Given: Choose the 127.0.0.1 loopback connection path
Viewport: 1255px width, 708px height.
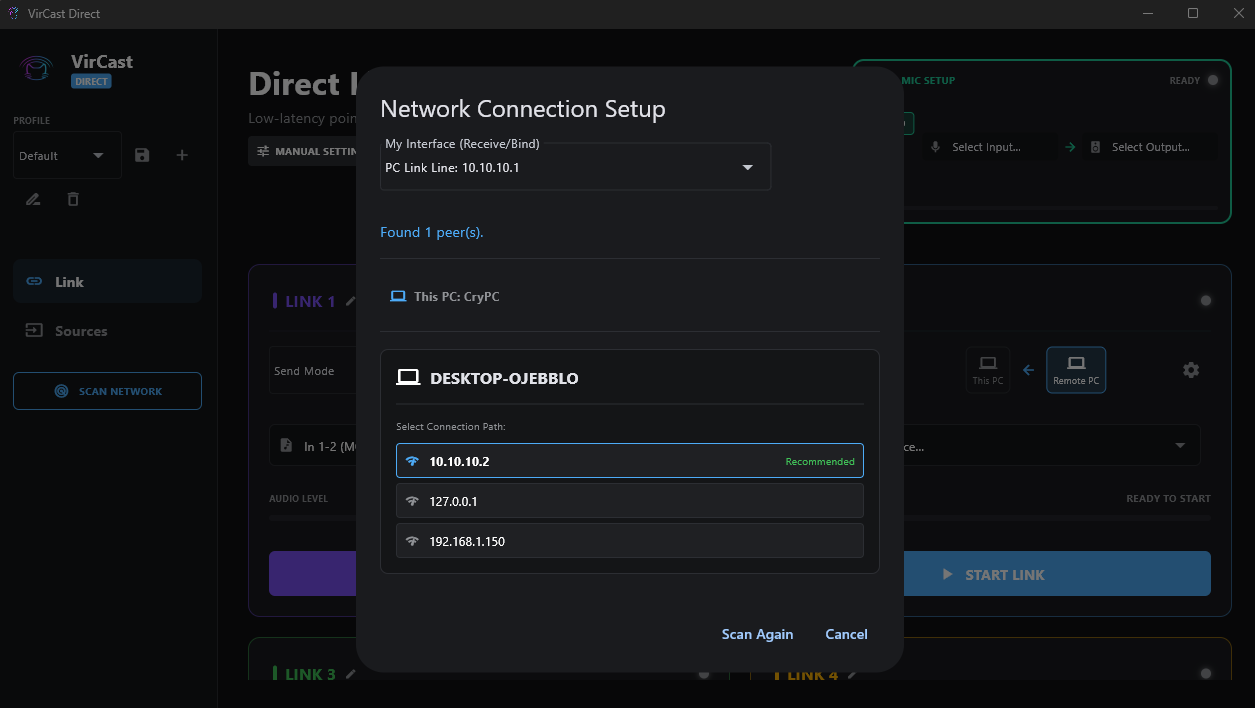Looking at the screenshot, I should point(629,501).
